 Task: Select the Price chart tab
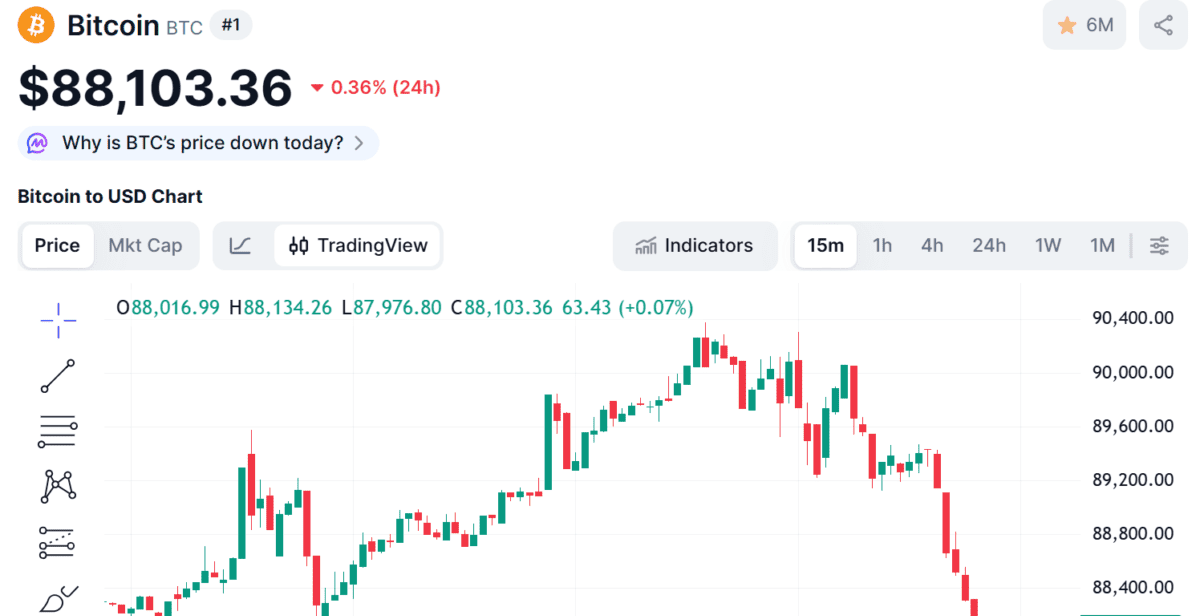[57, 246]
